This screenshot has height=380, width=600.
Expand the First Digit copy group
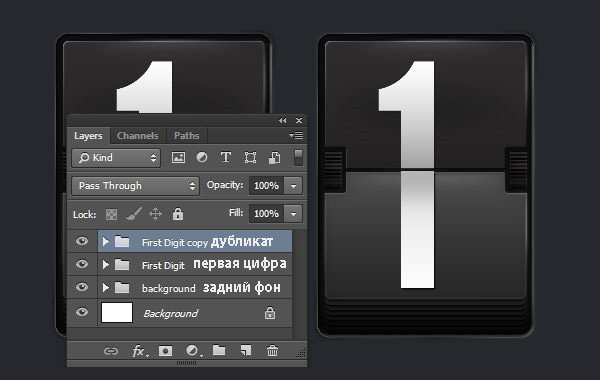click(x=106, y=241)
